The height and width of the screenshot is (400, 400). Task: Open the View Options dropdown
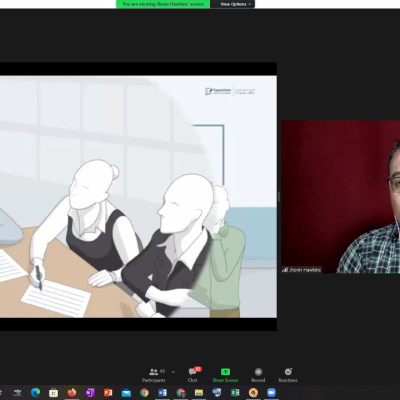[235, 4]
